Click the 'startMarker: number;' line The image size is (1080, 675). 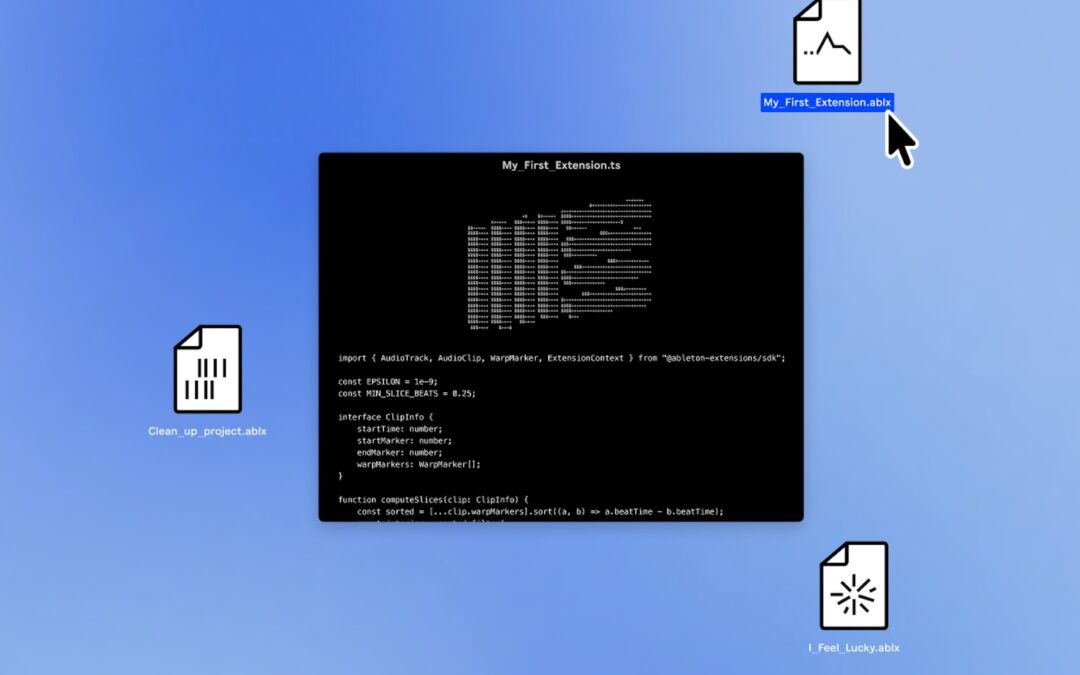coord(404,441)
